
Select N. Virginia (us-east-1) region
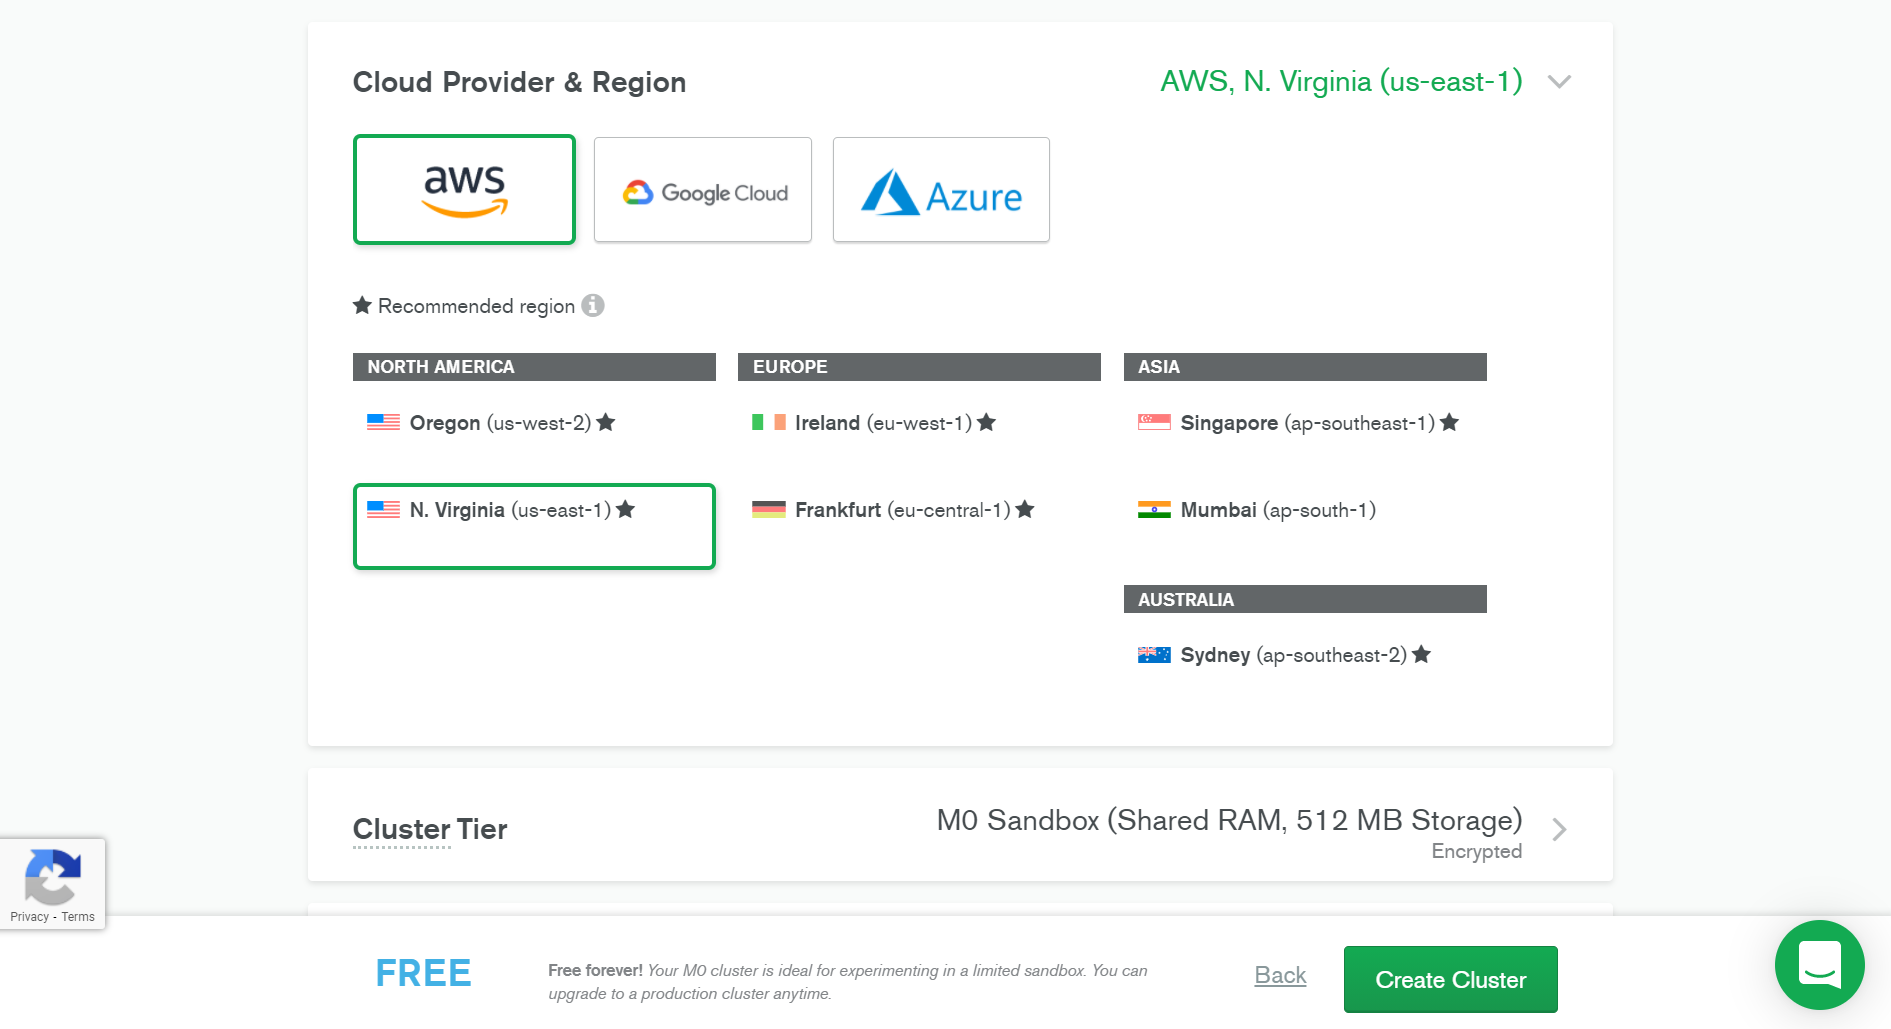[534, 526]
